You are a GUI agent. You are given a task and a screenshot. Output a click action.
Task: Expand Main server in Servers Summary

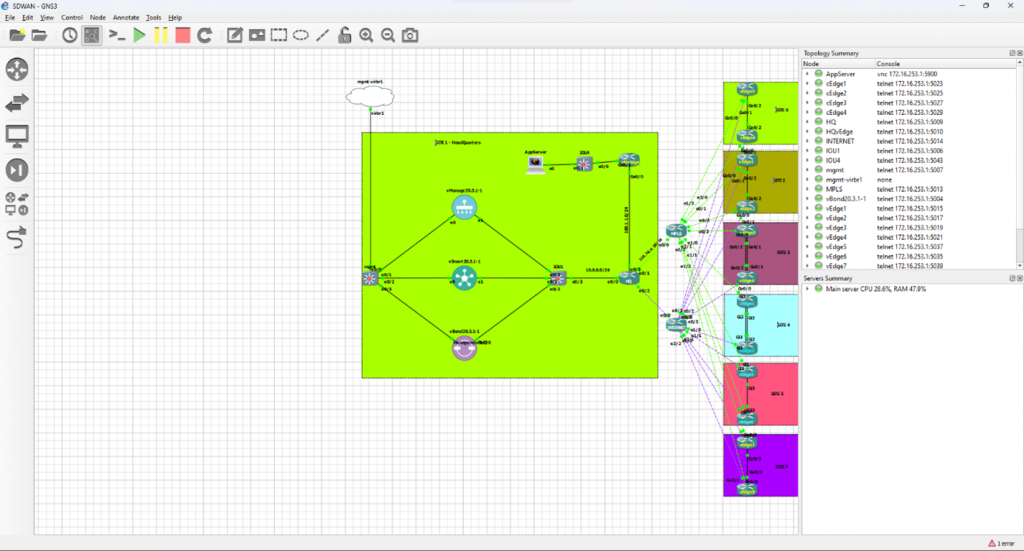pos(807,289)
